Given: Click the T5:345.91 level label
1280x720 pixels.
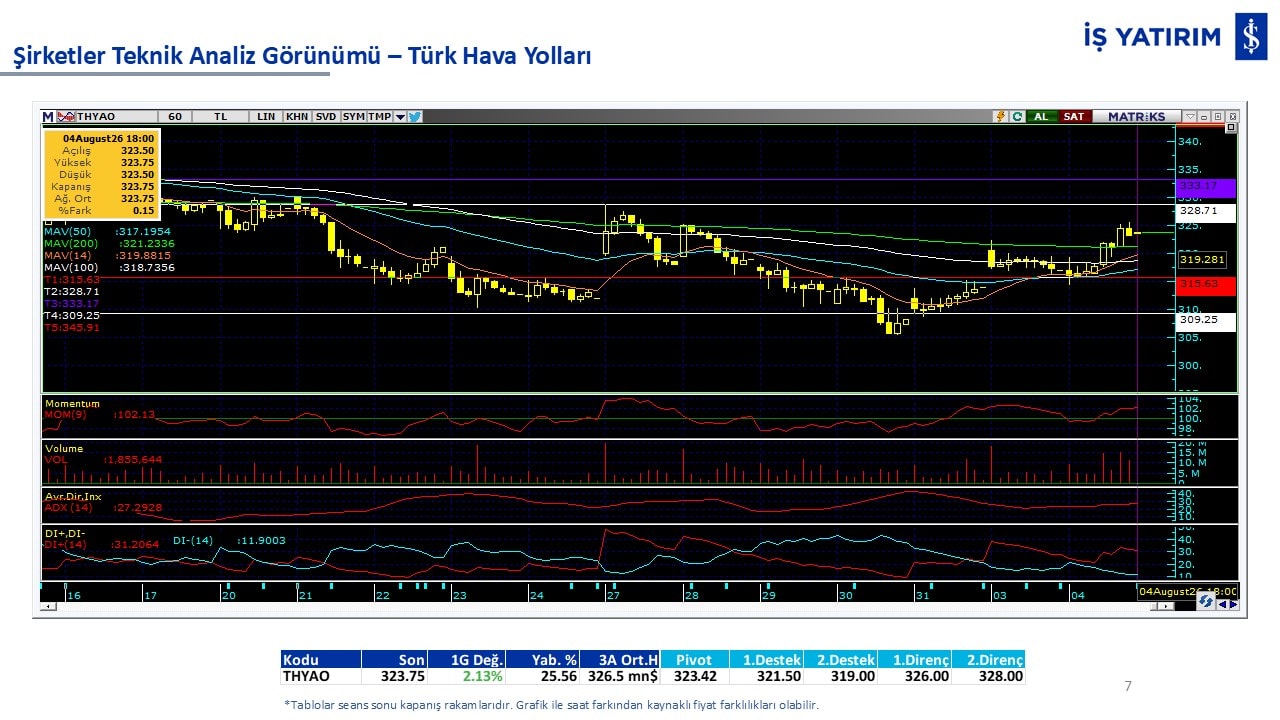Looking at the screenshot, I should click(x=71, y=327).
